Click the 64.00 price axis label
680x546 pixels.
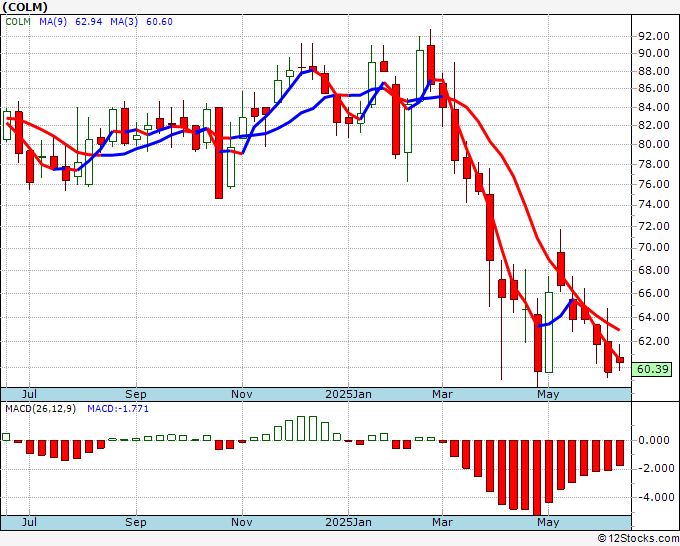click(654, 317)
